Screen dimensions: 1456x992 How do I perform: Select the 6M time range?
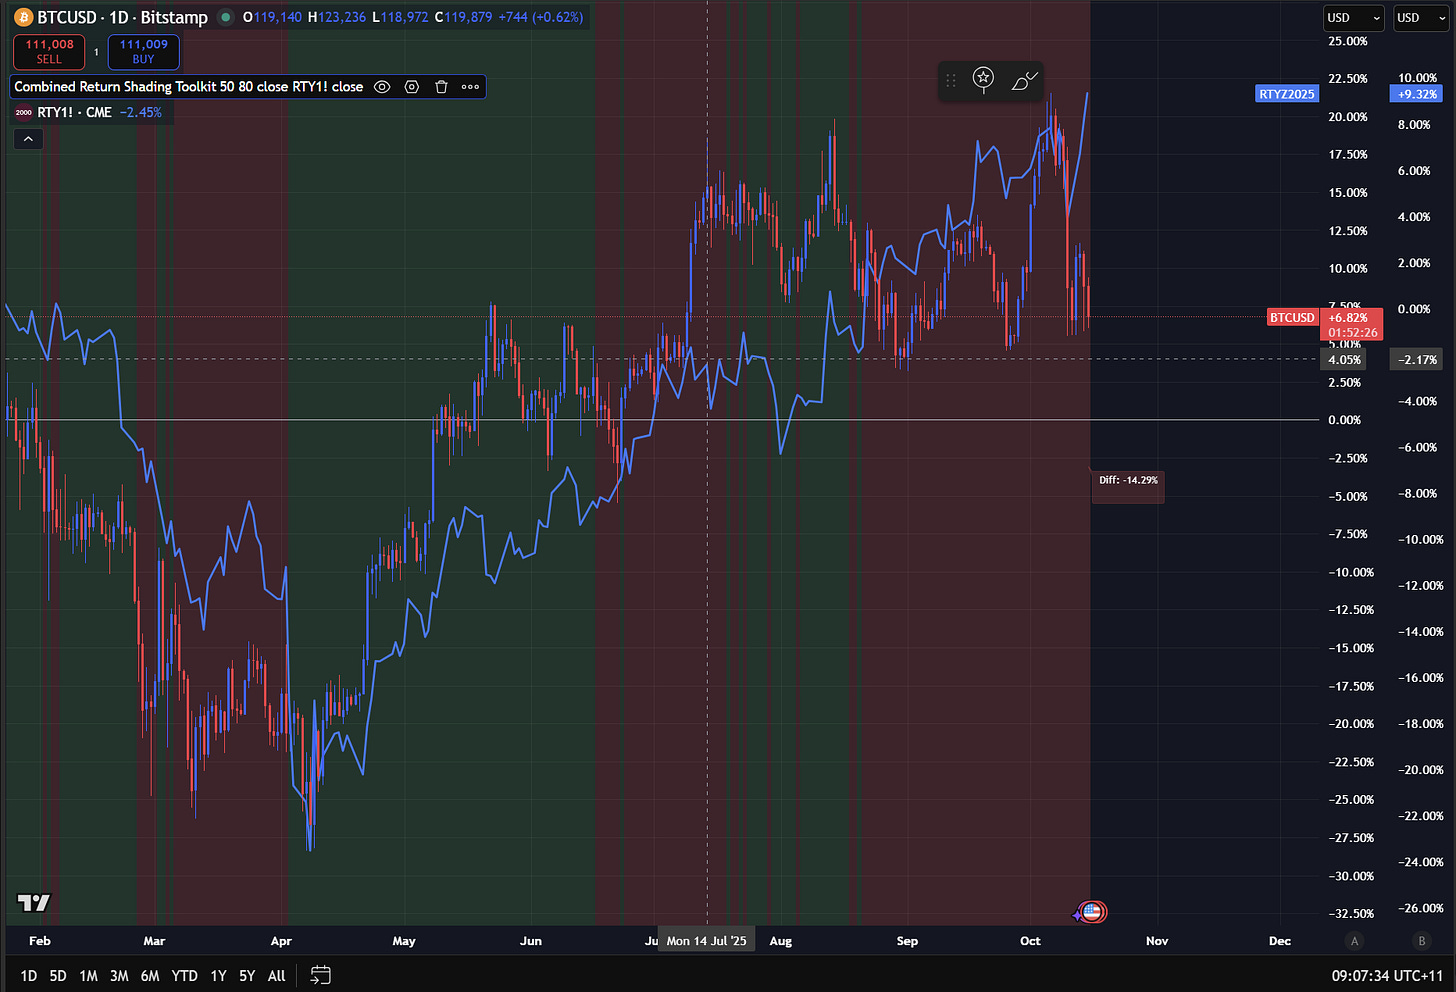[x=150, y=976]
